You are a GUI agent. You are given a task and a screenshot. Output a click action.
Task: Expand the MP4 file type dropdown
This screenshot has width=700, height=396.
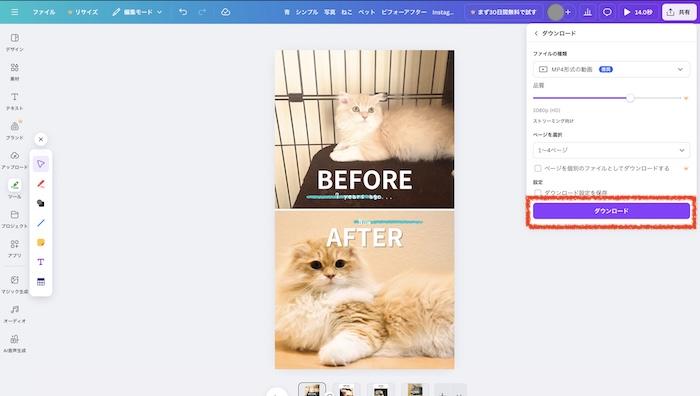[611, 69]
